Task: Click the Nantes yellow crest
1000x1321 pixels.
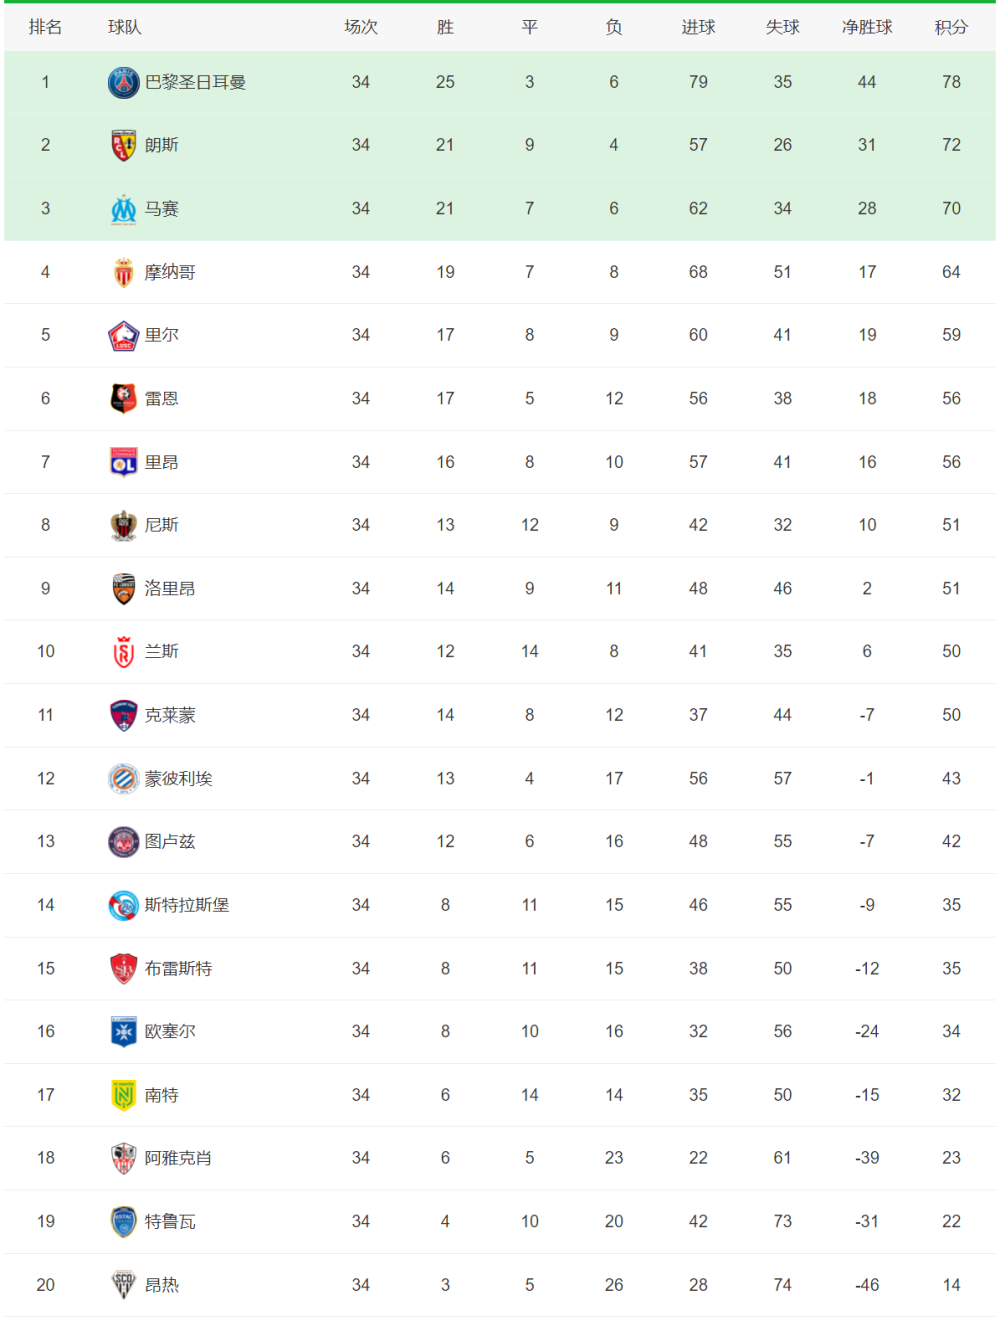Action: click(x=123, y=1095)
